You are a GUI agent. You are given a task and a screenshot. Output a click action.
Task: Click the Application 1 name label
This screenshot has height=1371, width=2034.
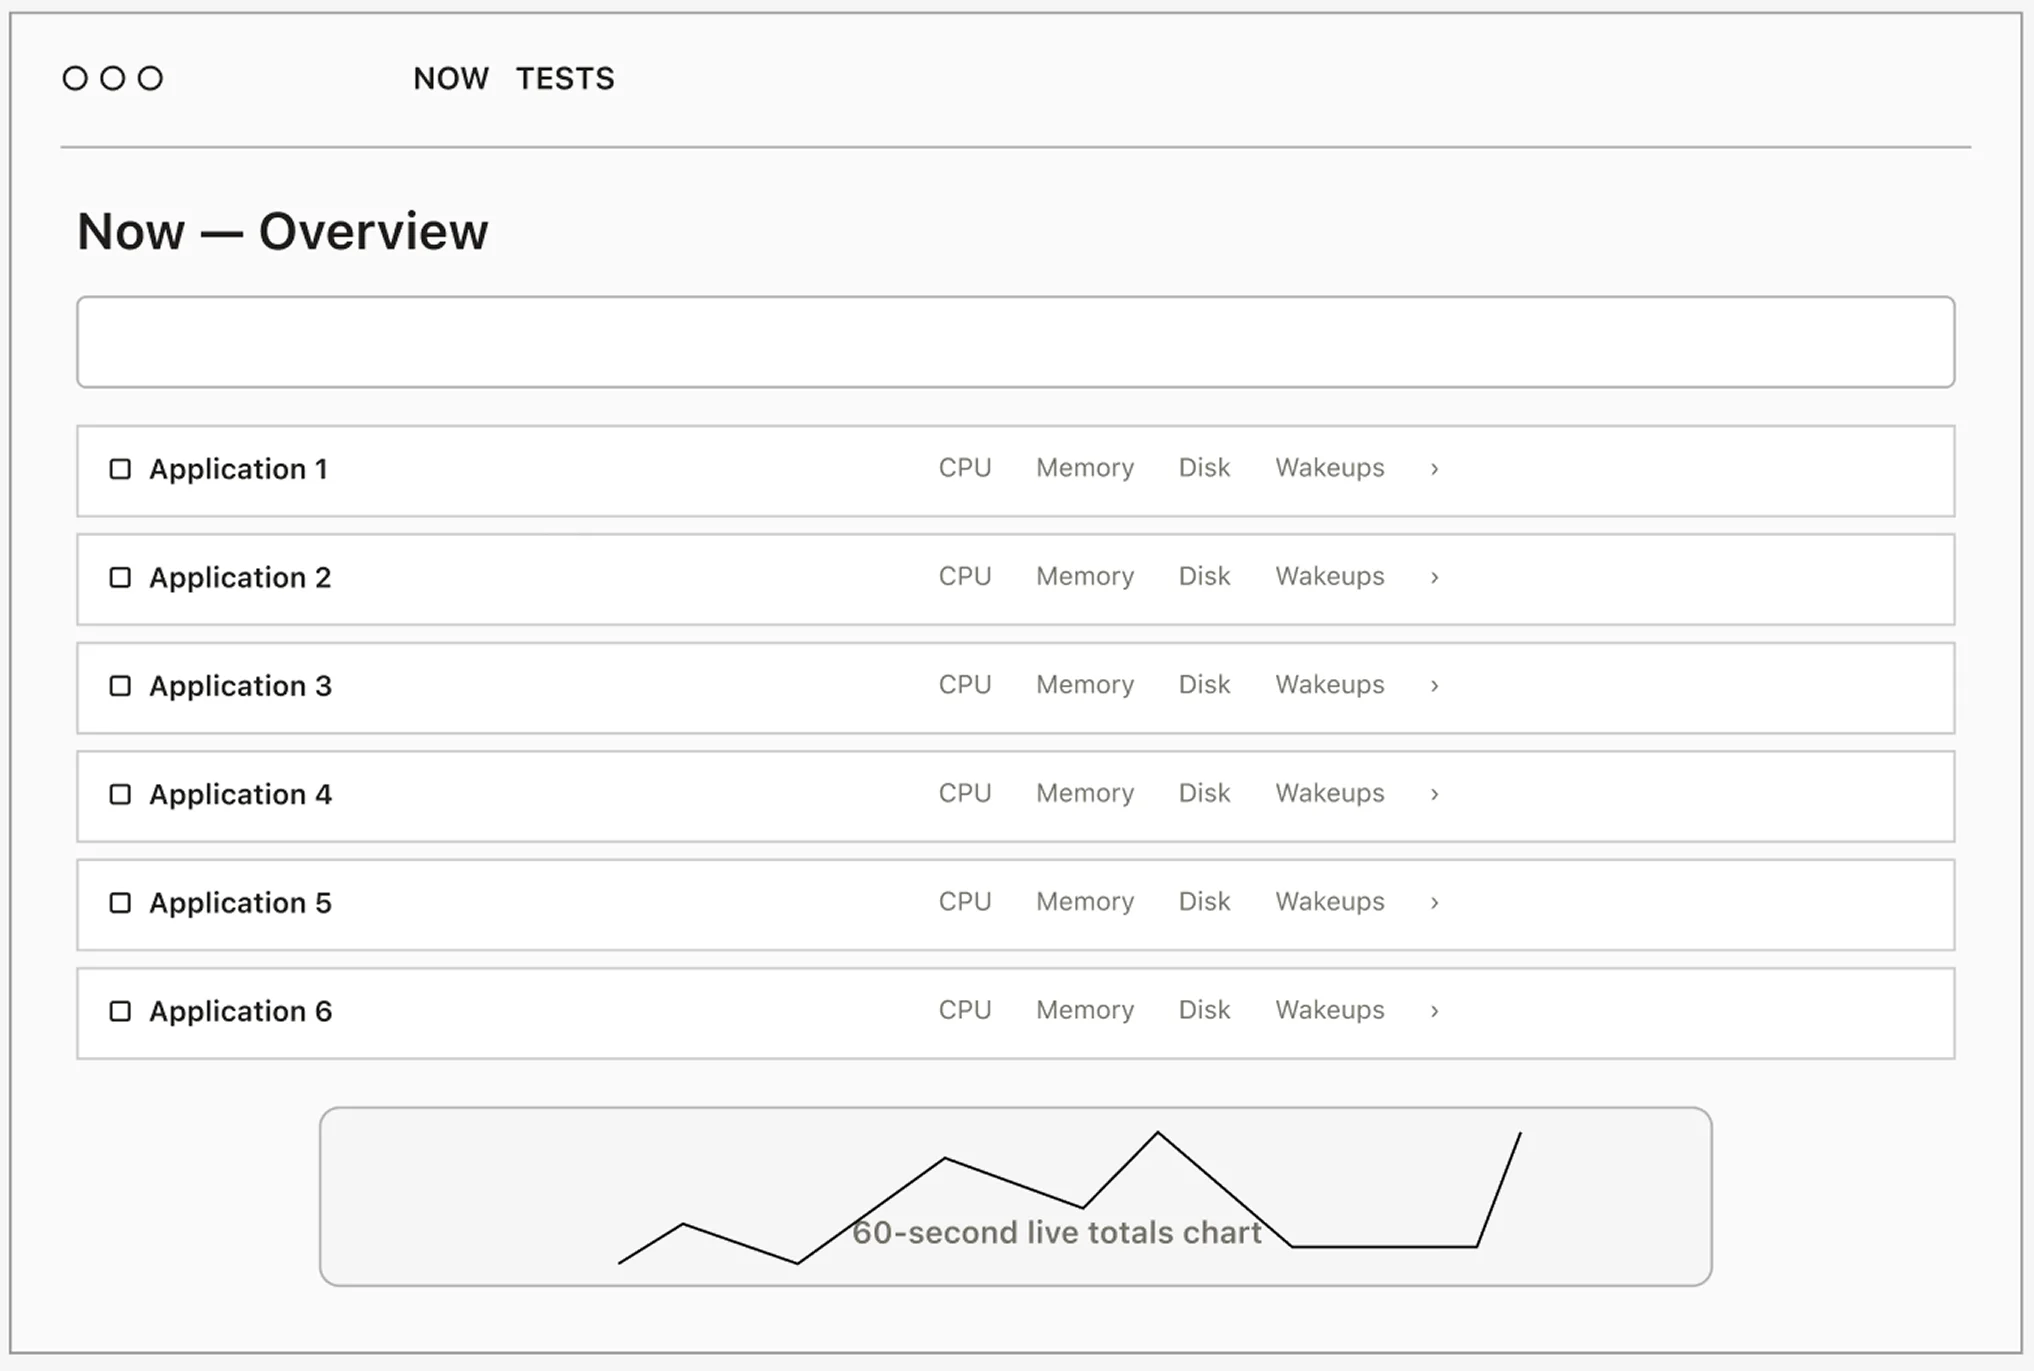pos(238,469)
